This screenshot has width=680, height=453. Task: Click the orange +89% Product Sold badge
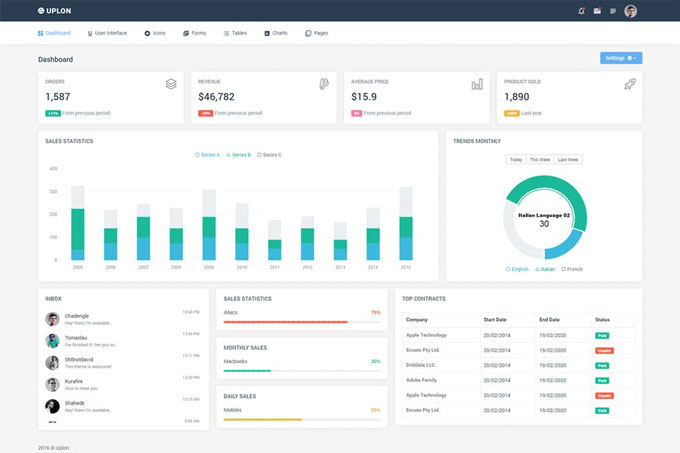(512, 113)
